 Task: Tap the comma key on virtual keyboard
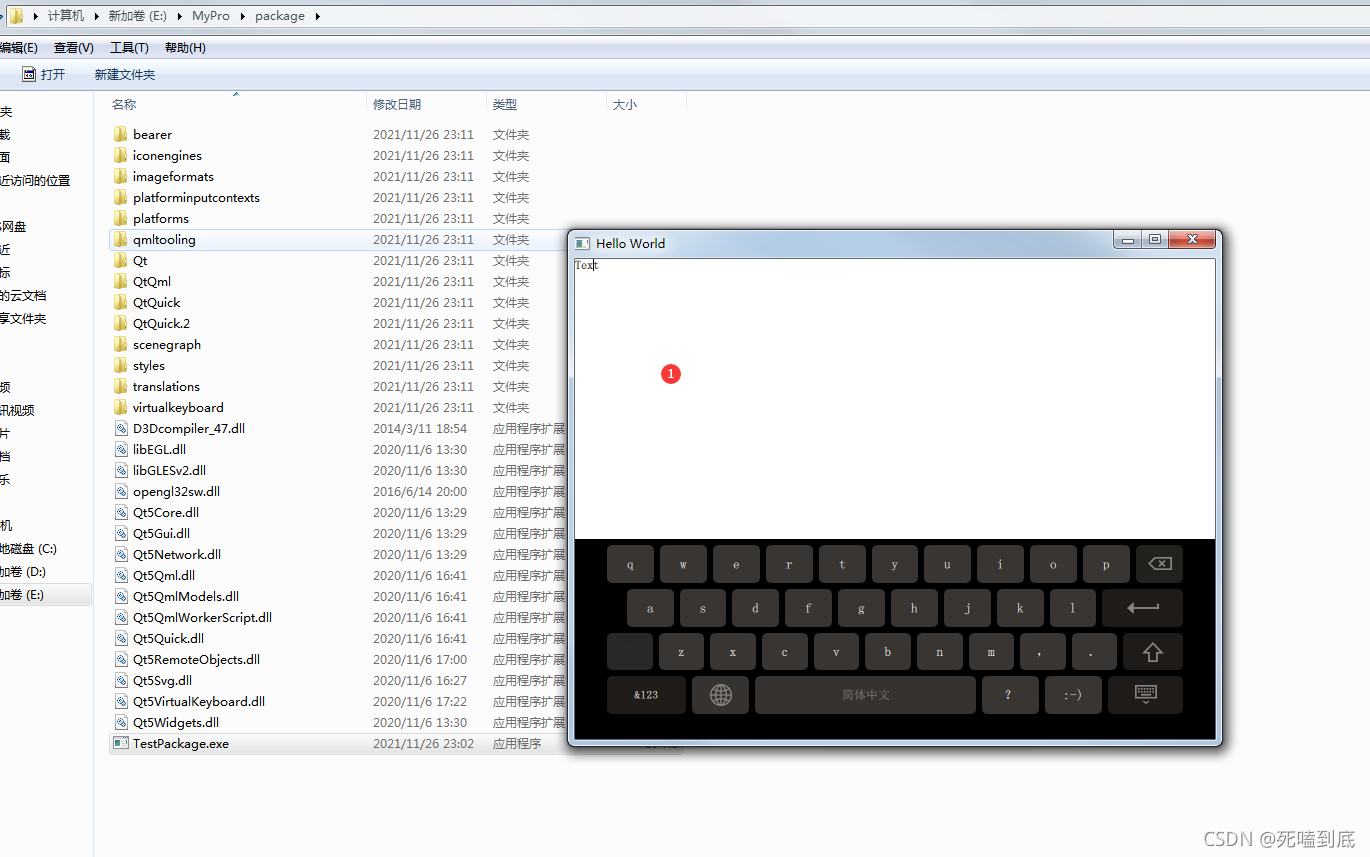[1043, 652]
